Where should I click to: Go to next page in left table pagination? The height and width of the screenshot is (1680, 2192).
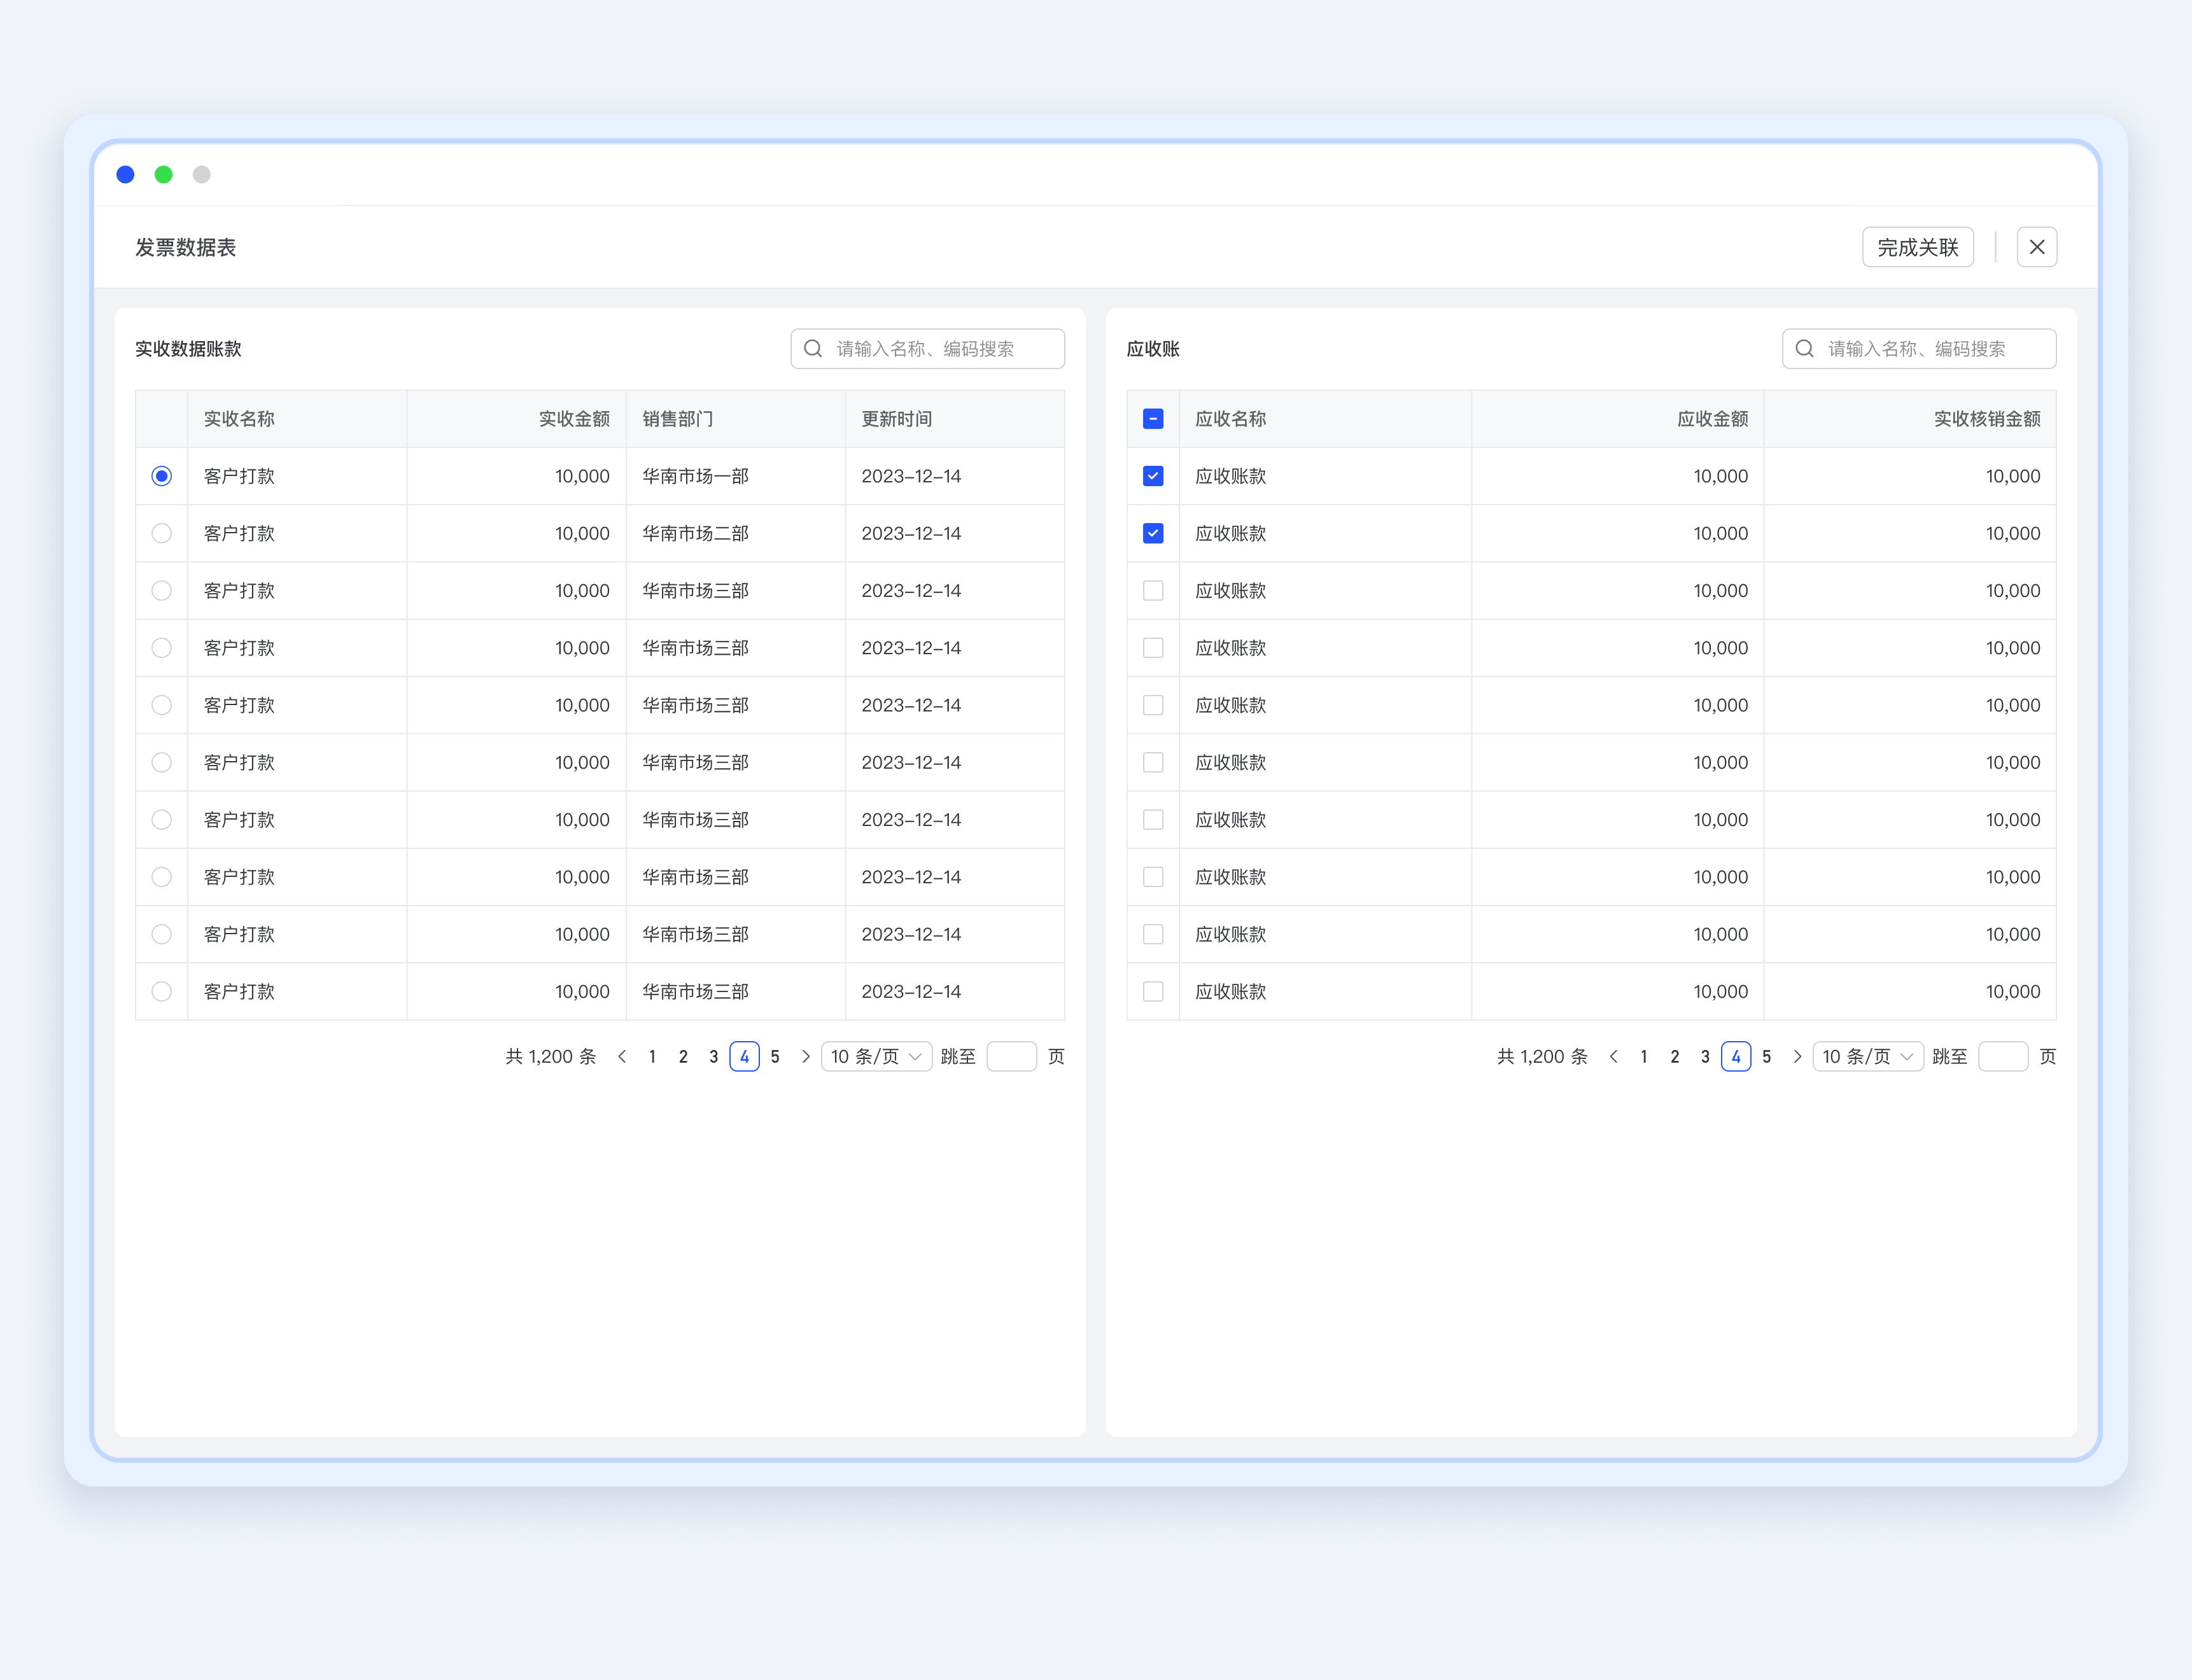[x=806, y=1056]
